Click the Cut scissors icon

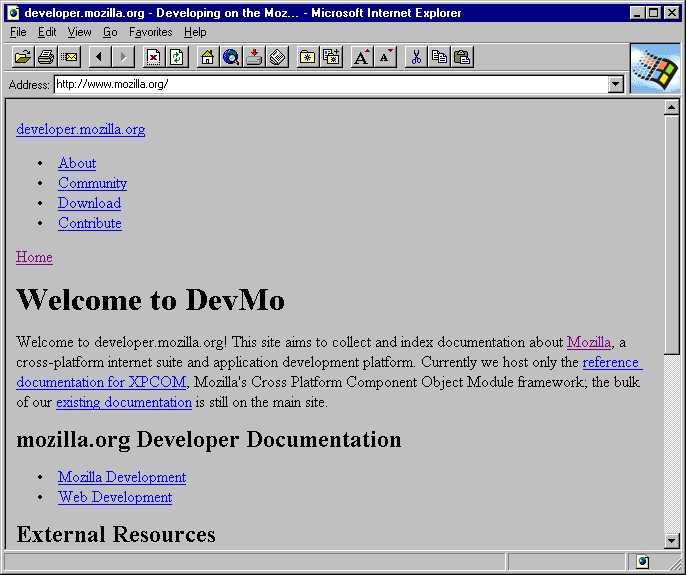[416, 57]
